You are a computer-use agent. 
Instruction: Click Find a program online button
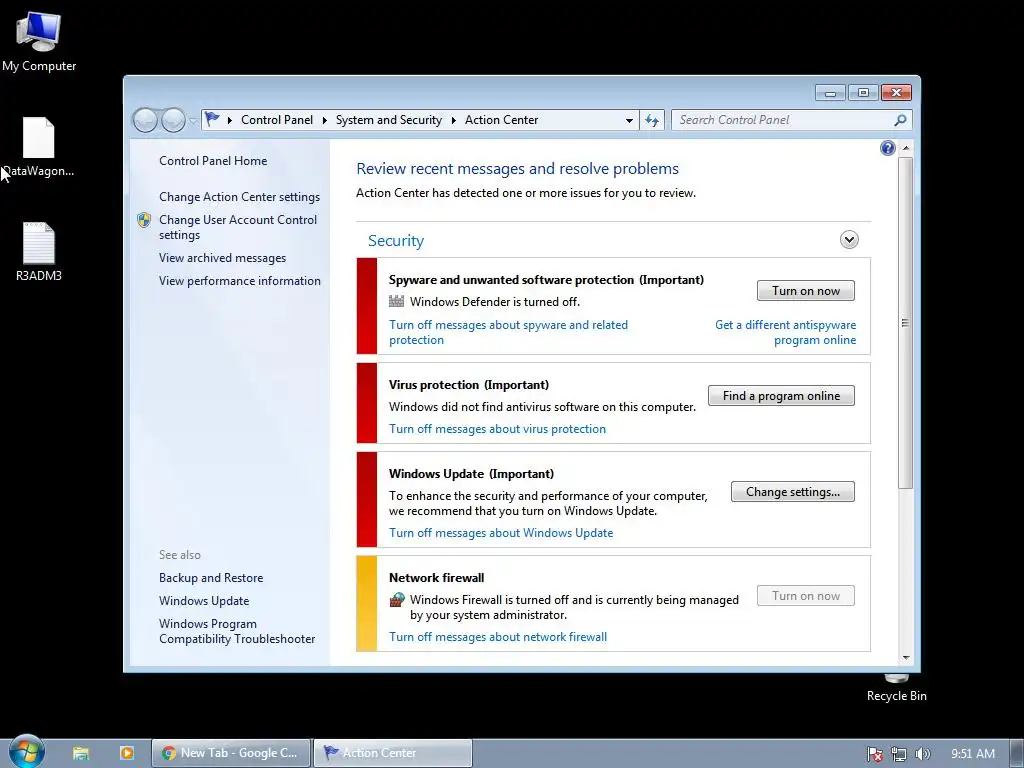781,396
